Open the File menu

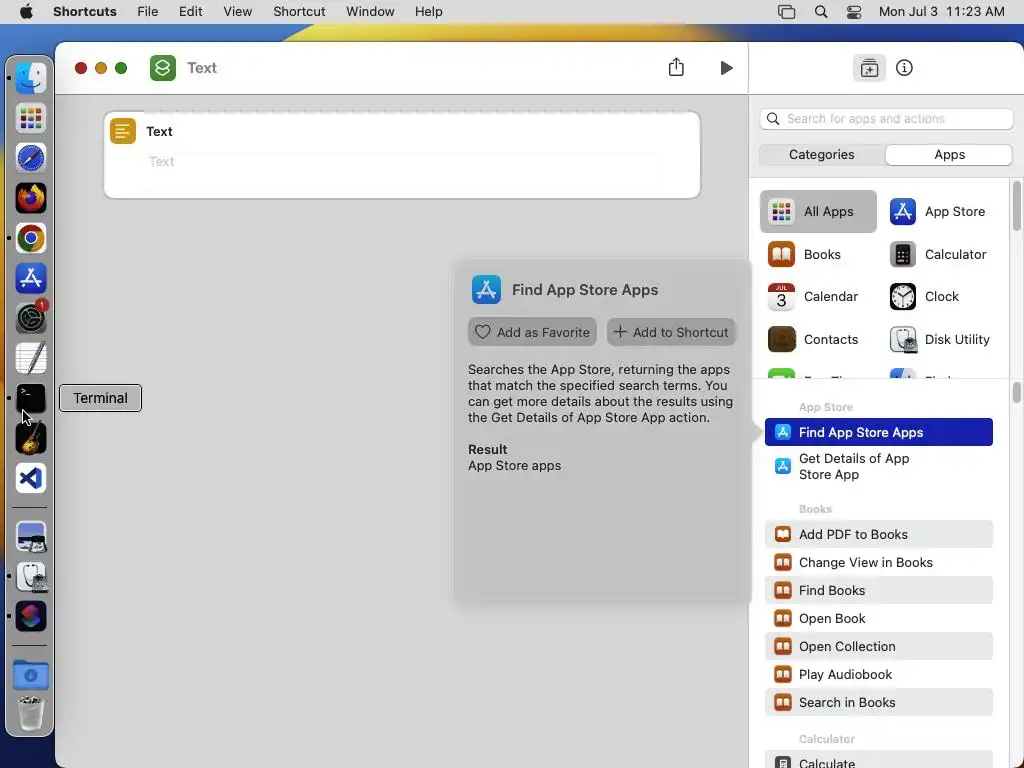(148, 12)
